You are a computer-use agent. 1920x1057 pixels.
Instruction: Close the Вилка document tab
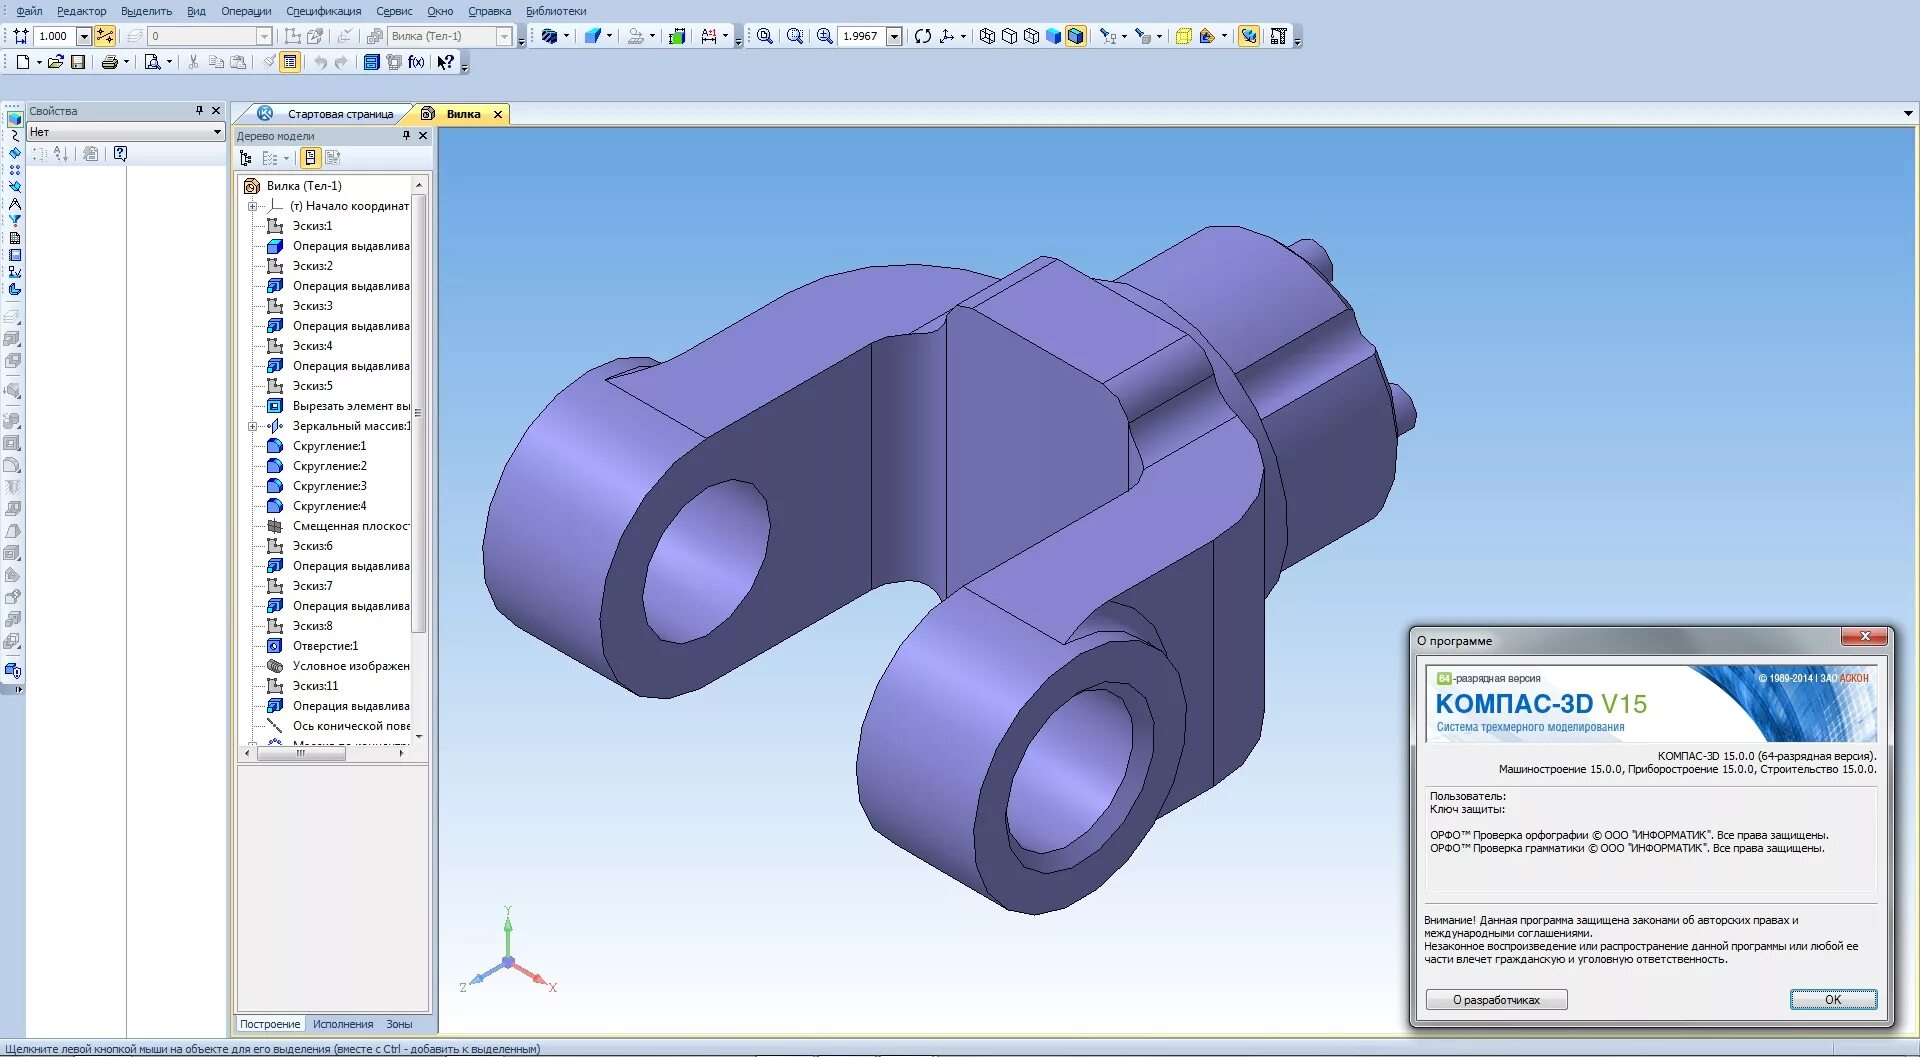[497, 114]
